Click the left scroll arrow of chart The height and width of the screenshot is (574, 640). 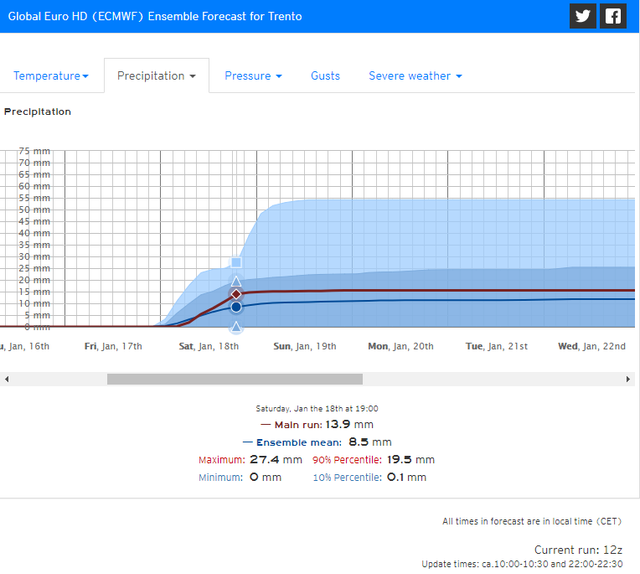coord(7,379)
